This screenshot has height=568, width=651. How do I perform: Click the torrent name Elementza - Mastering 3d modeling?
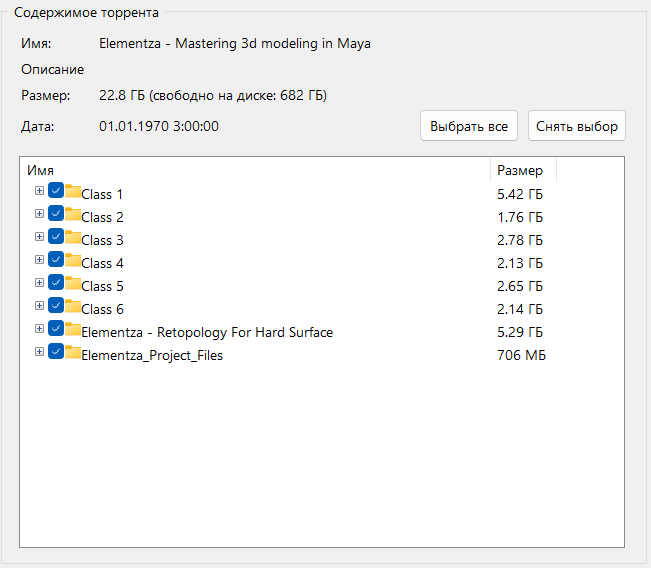(x=235, y=44)
